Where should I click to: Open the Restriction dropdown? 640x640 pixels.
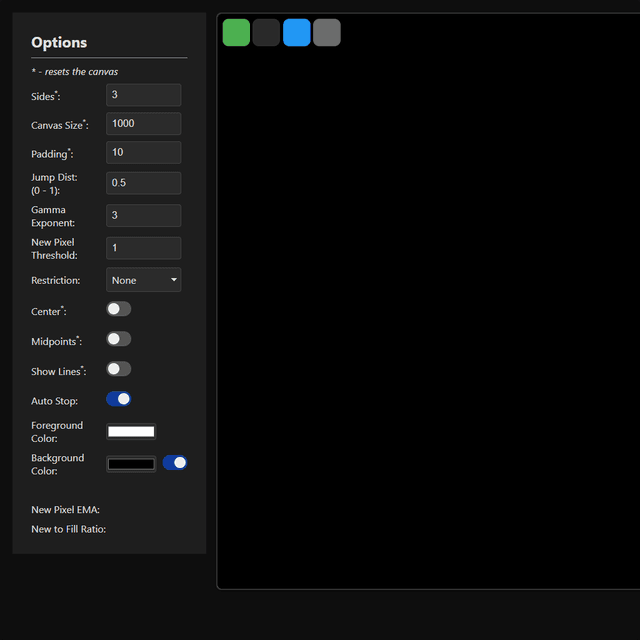[144, 280]
